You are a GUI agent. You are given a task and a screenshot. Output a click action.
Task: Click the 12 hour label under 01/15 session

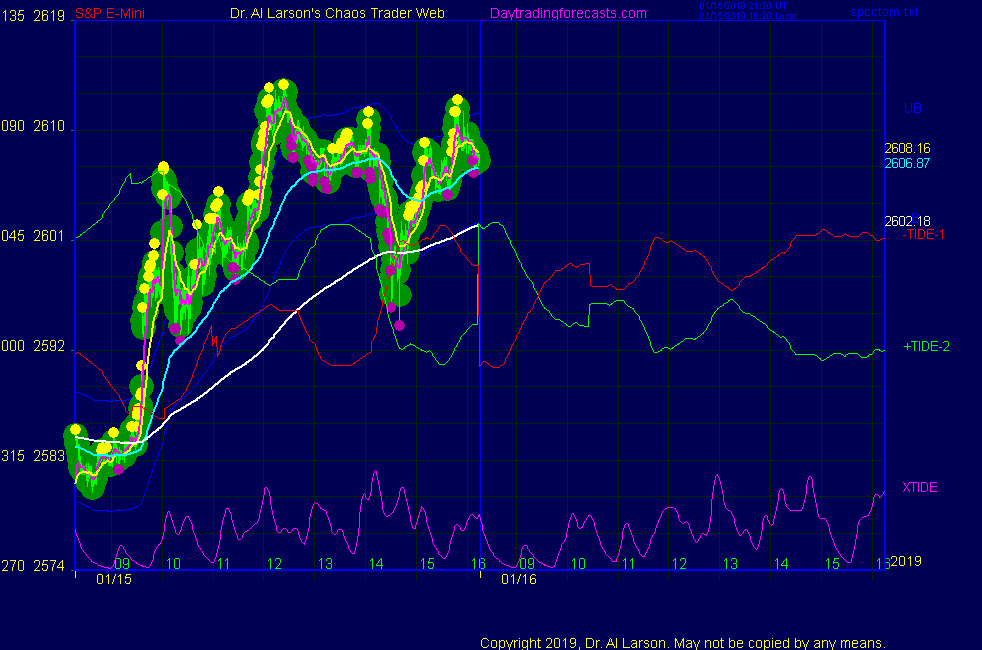point(274,564)
